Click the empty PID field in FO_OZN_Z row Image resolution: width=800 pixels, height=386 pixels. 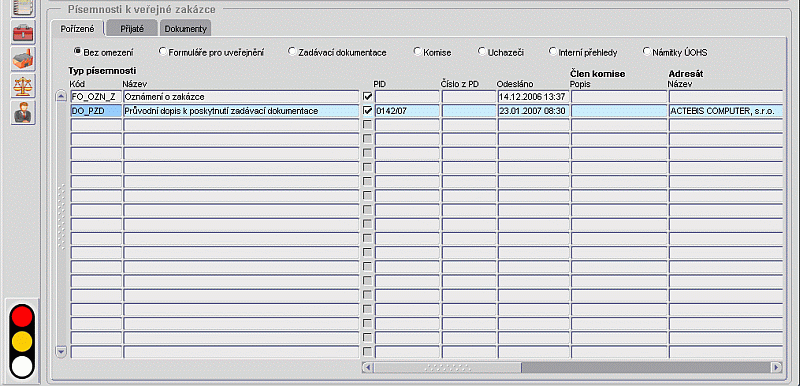point(407,96)
